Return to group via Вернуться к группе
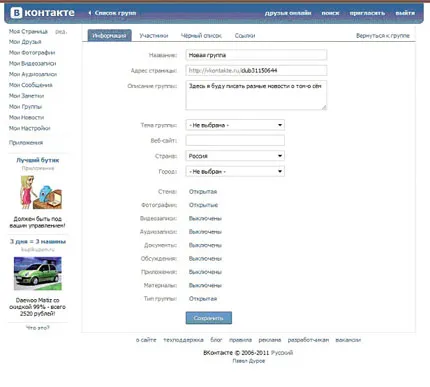430x387 pixels. coord(383,36)
